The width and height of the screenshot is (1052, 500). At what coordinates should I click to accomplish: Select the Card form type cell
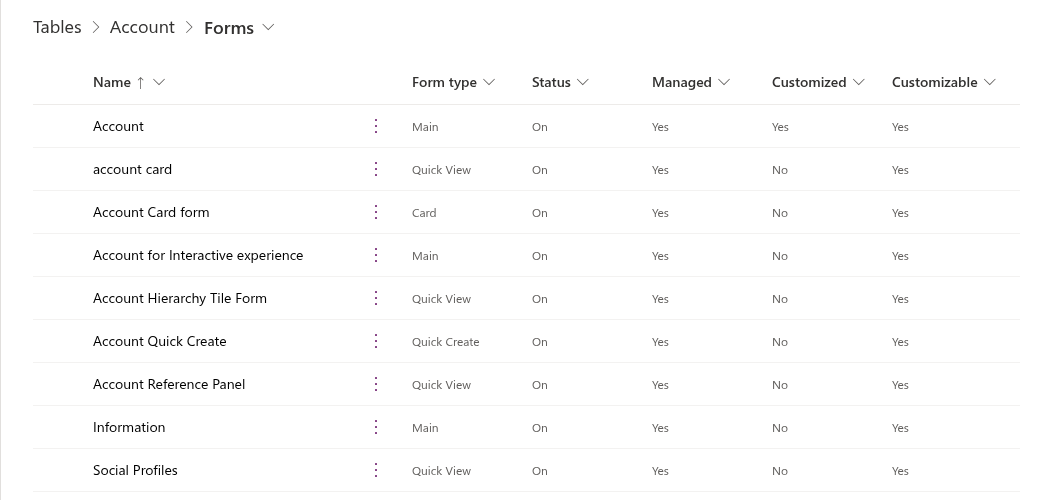[x=424, y=213]
